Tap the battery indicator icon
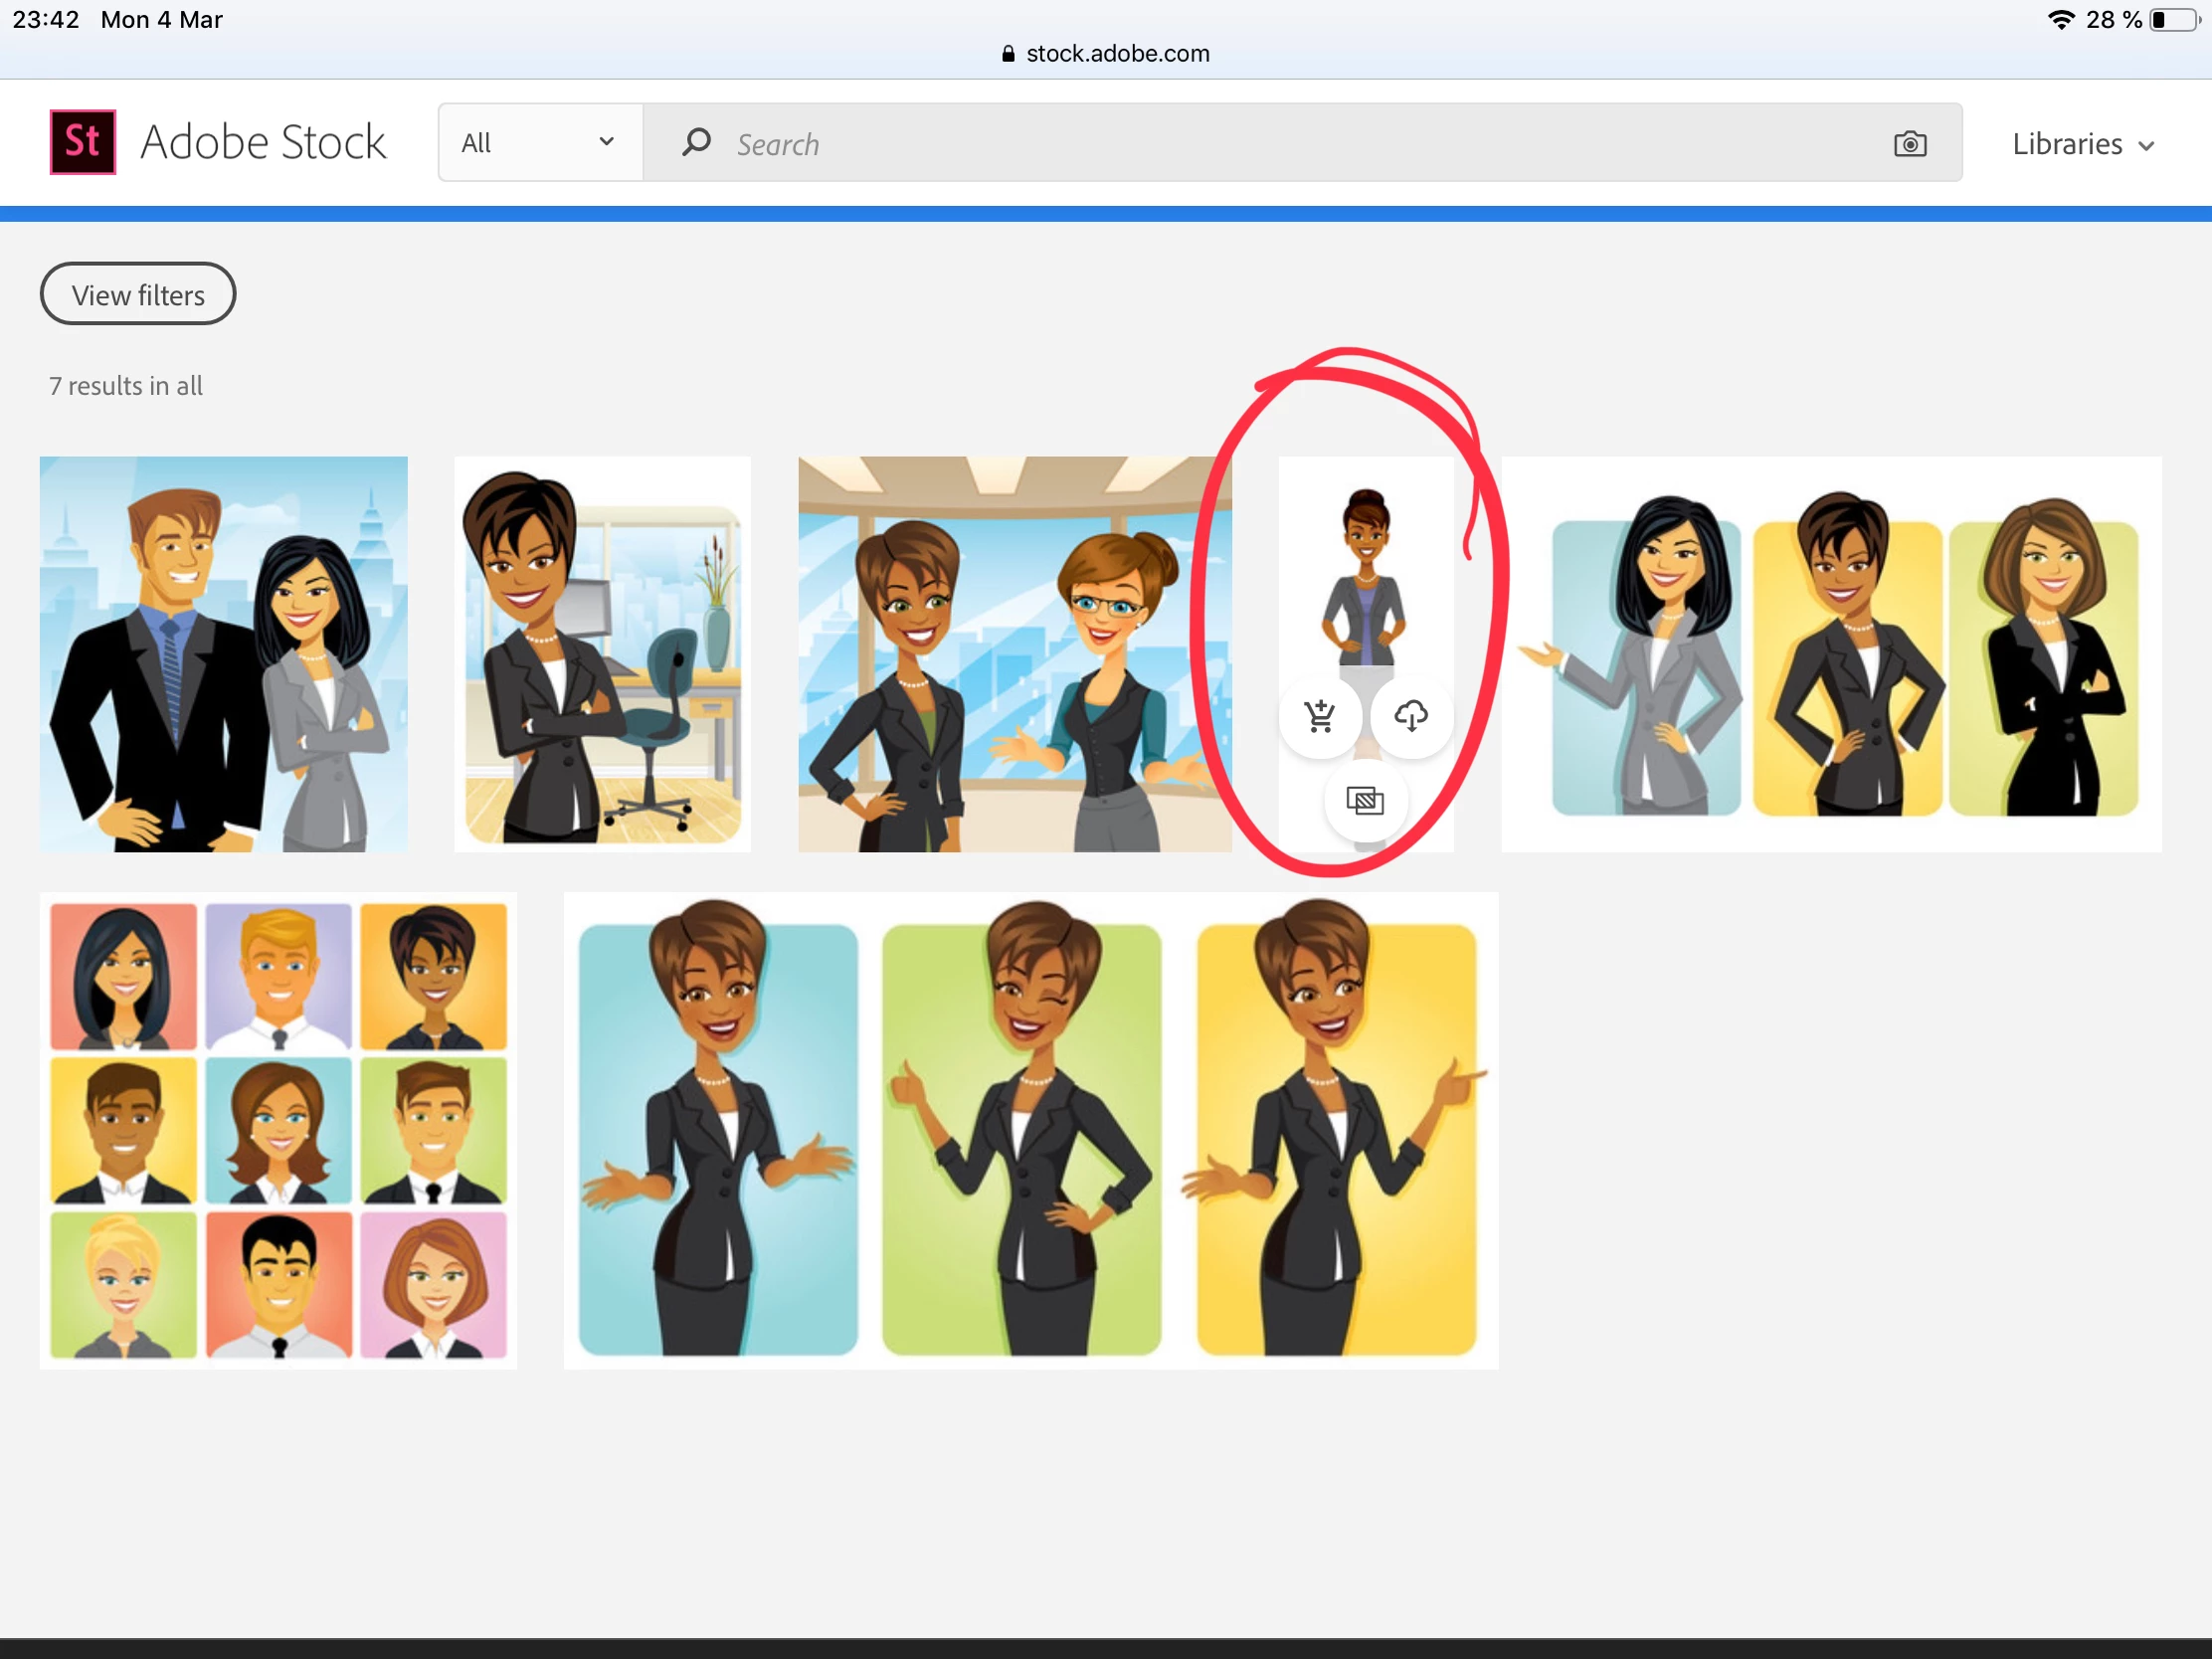Viewport: 2212px width, 1659px height. pyautogui.click(x=2173, y=20)
